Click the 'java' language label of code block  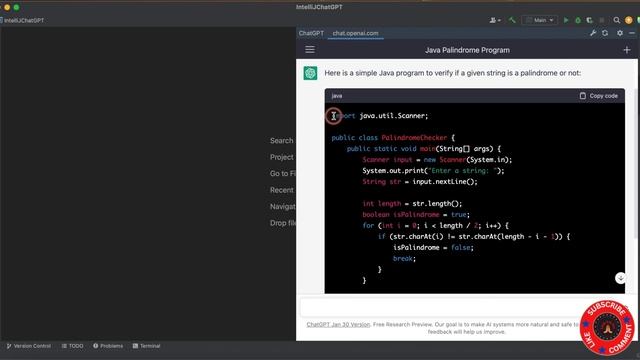coord(337,96)
